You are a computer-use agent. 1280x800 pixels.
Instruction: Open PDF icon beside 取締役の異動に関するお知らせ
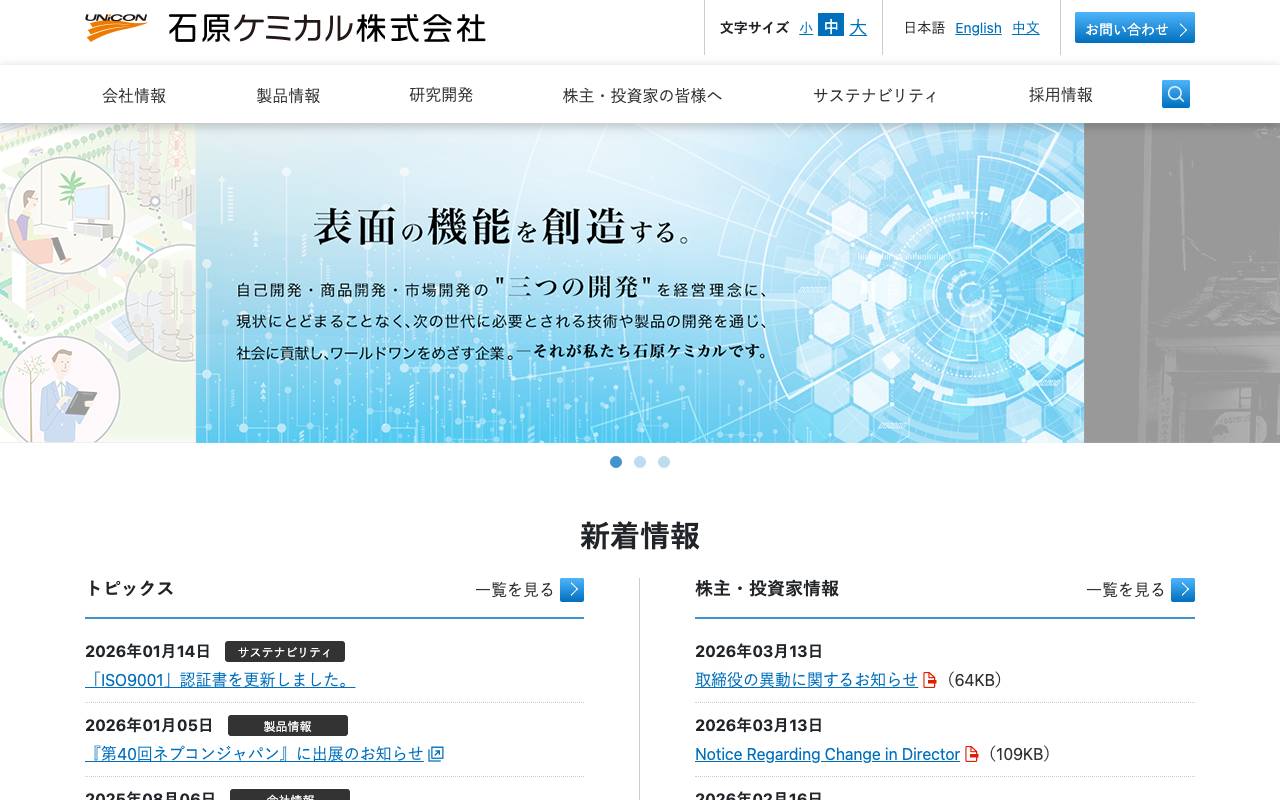pyautogui.click(x=930, y=679)
